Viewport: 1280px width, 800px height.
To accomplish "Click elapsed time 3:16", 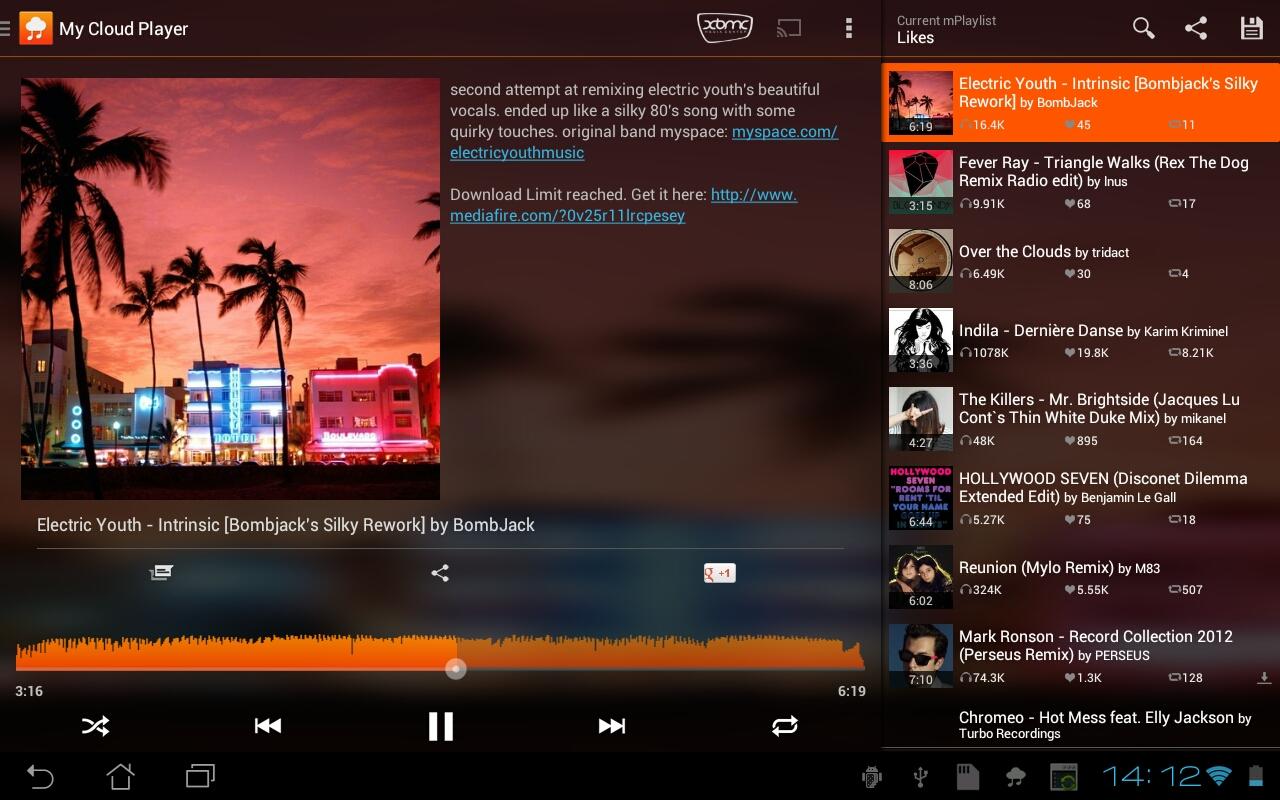I will point(29,691).
